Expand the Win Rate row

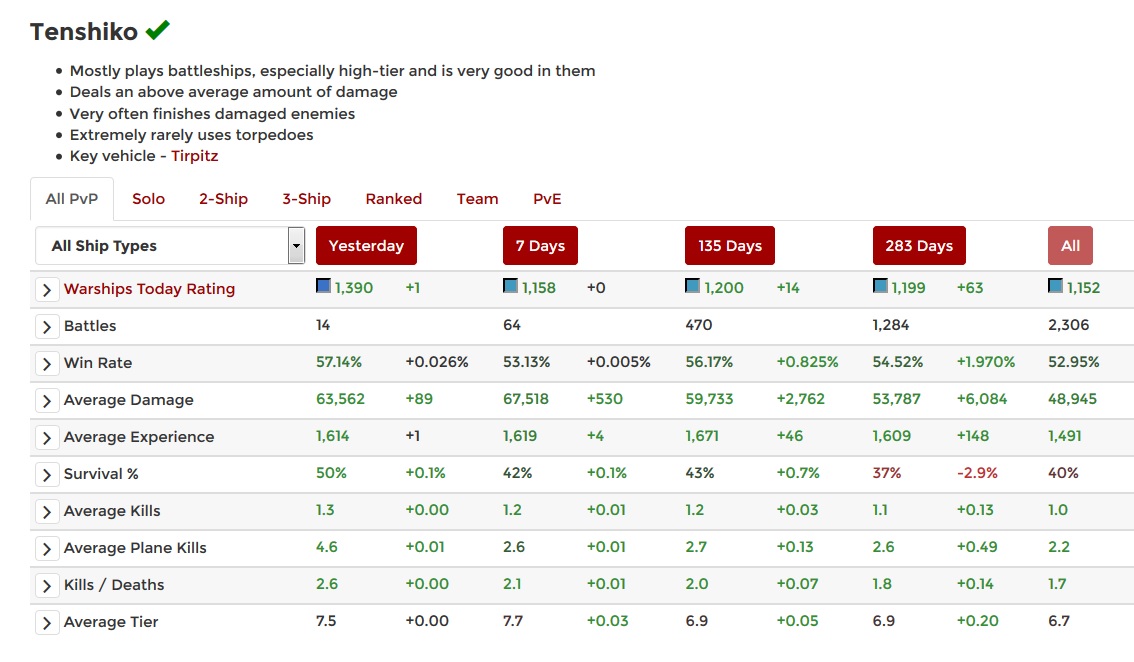[47, 363]
